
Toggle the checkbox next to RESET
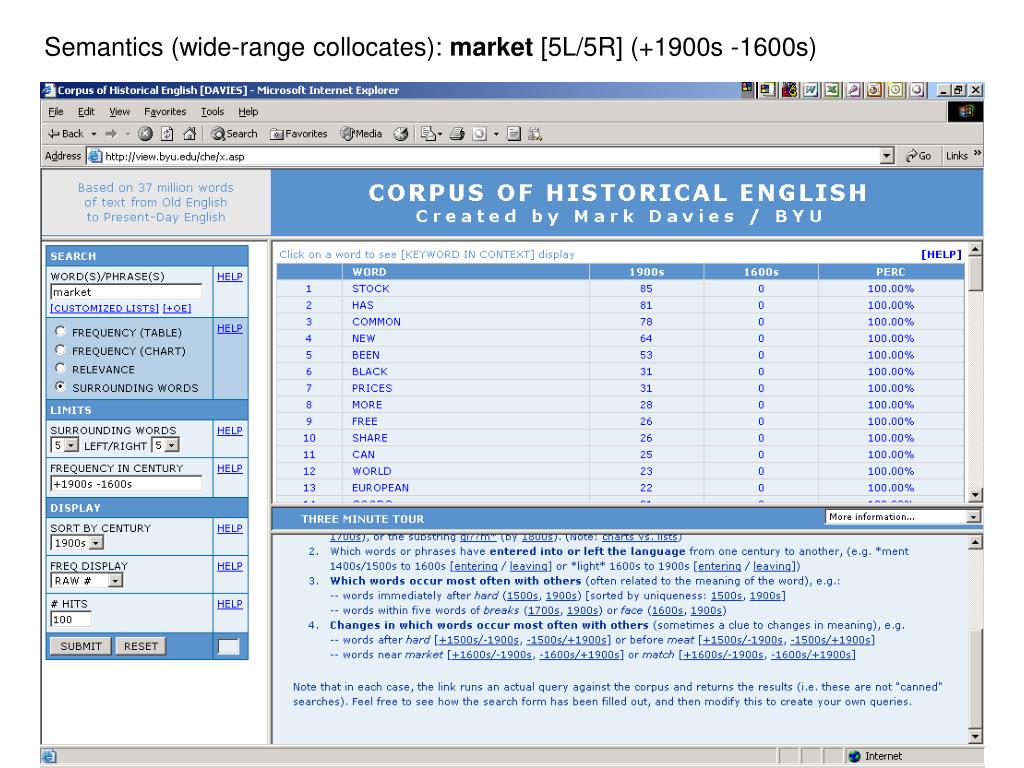[x=228, y=647]
